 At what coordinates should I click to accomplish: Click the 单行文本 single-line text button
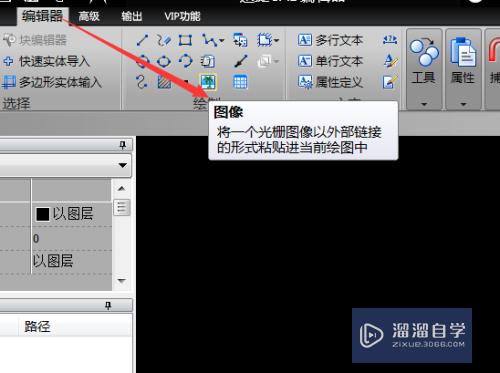tap(330, 61)
